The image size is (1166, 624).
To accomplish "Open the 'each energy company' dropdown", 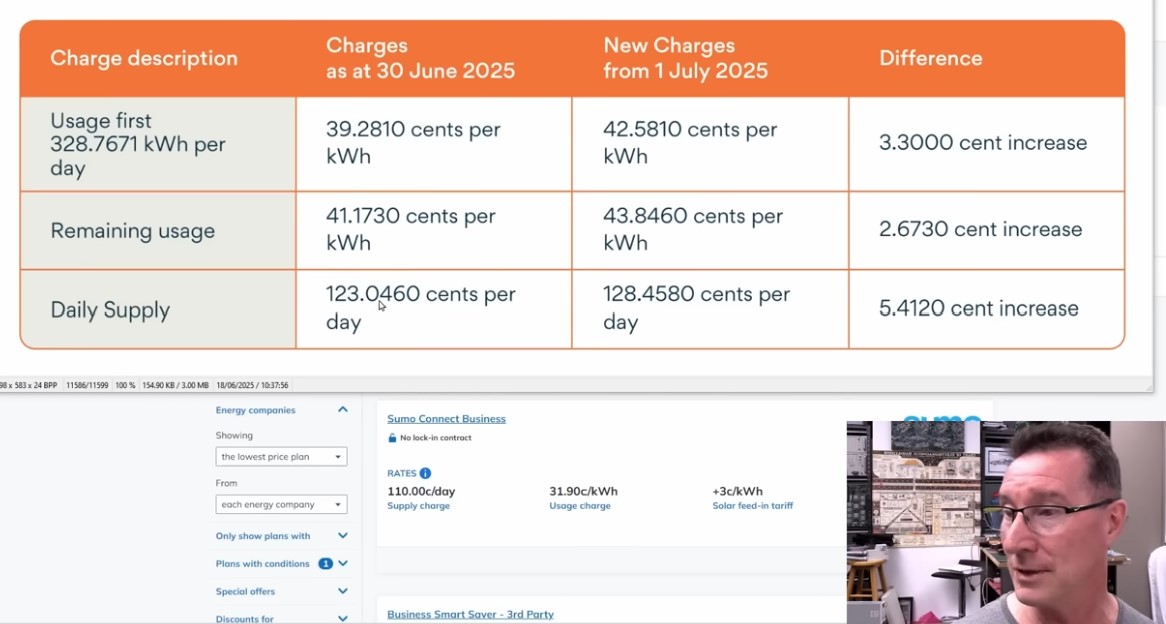I will 281,504.
